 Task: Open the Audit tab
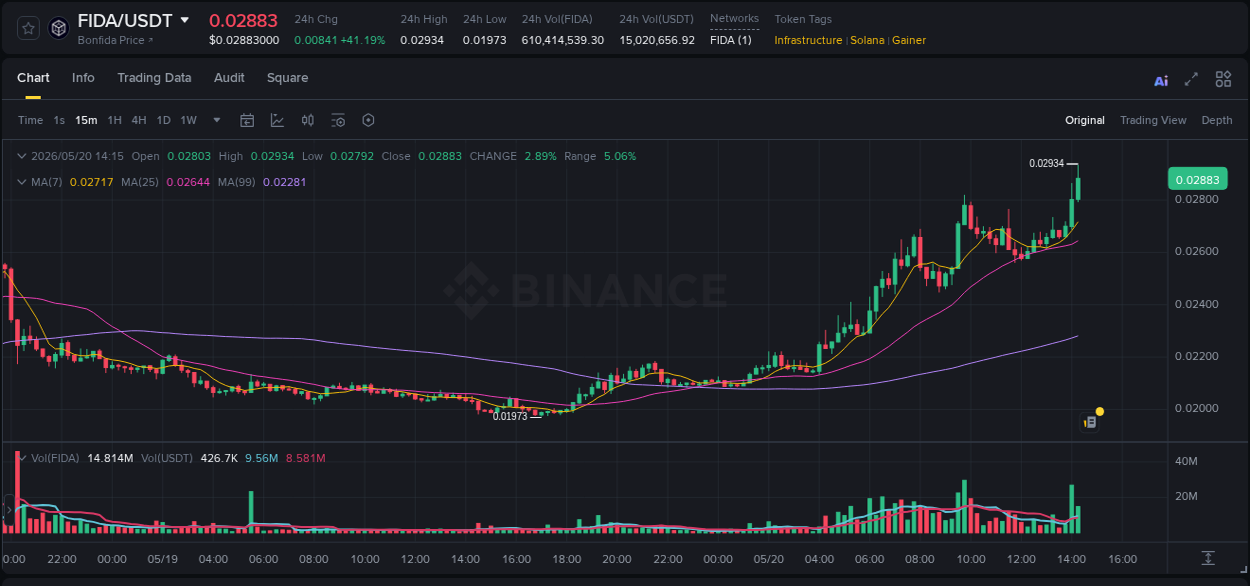click(229, 78)
